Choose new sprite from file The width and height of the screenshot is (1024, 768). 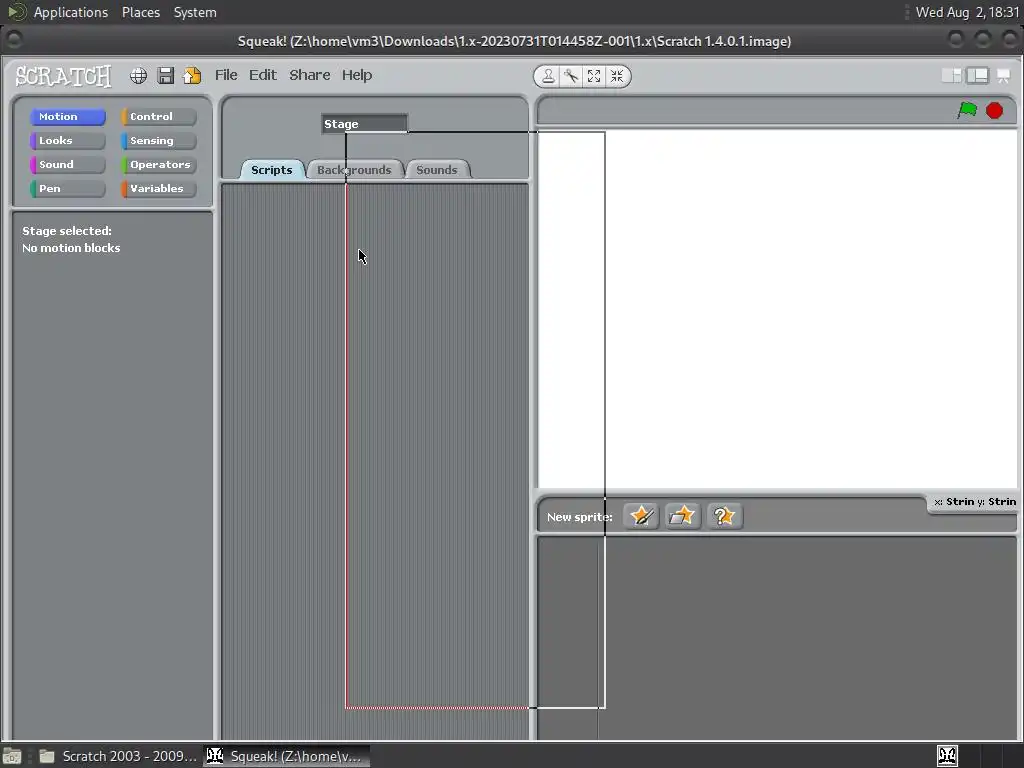(682, 516)
